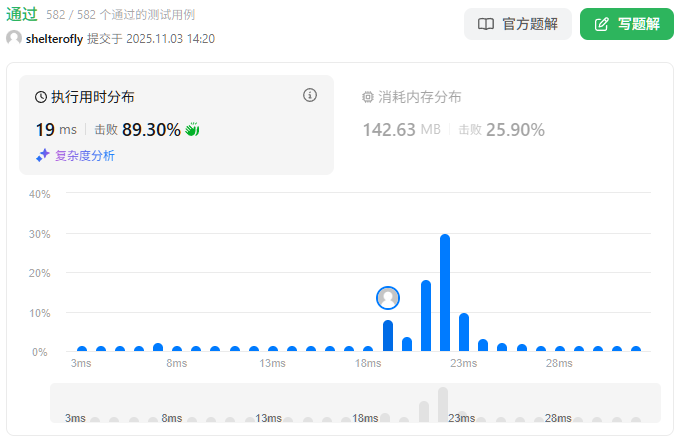Open the 官方题解 official solution
Screen dimensions: 680x439
pos(517,24)
